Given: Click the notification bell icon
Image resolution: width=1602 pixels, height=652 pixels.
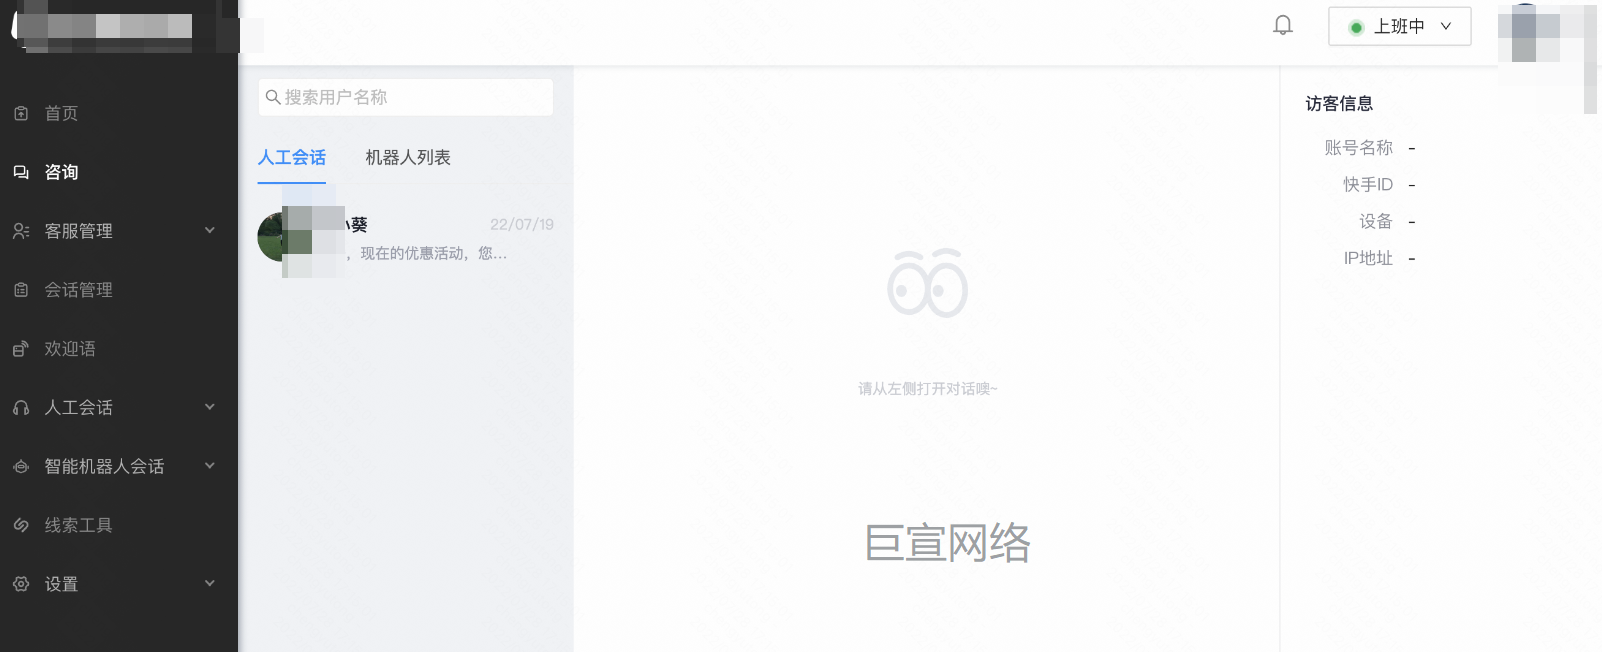Looking at the screenshot, I should pyautogui.click(x=1283, y=25).
